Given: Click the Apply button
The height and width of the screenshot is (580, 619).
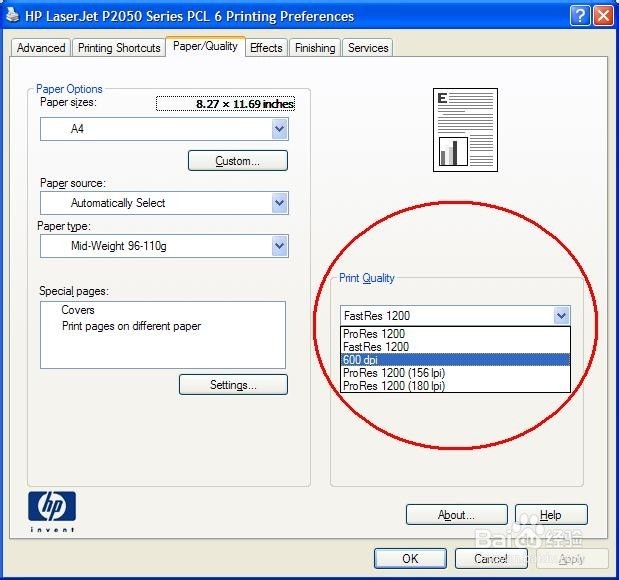Looking at the screenshot, I should 572,558.
